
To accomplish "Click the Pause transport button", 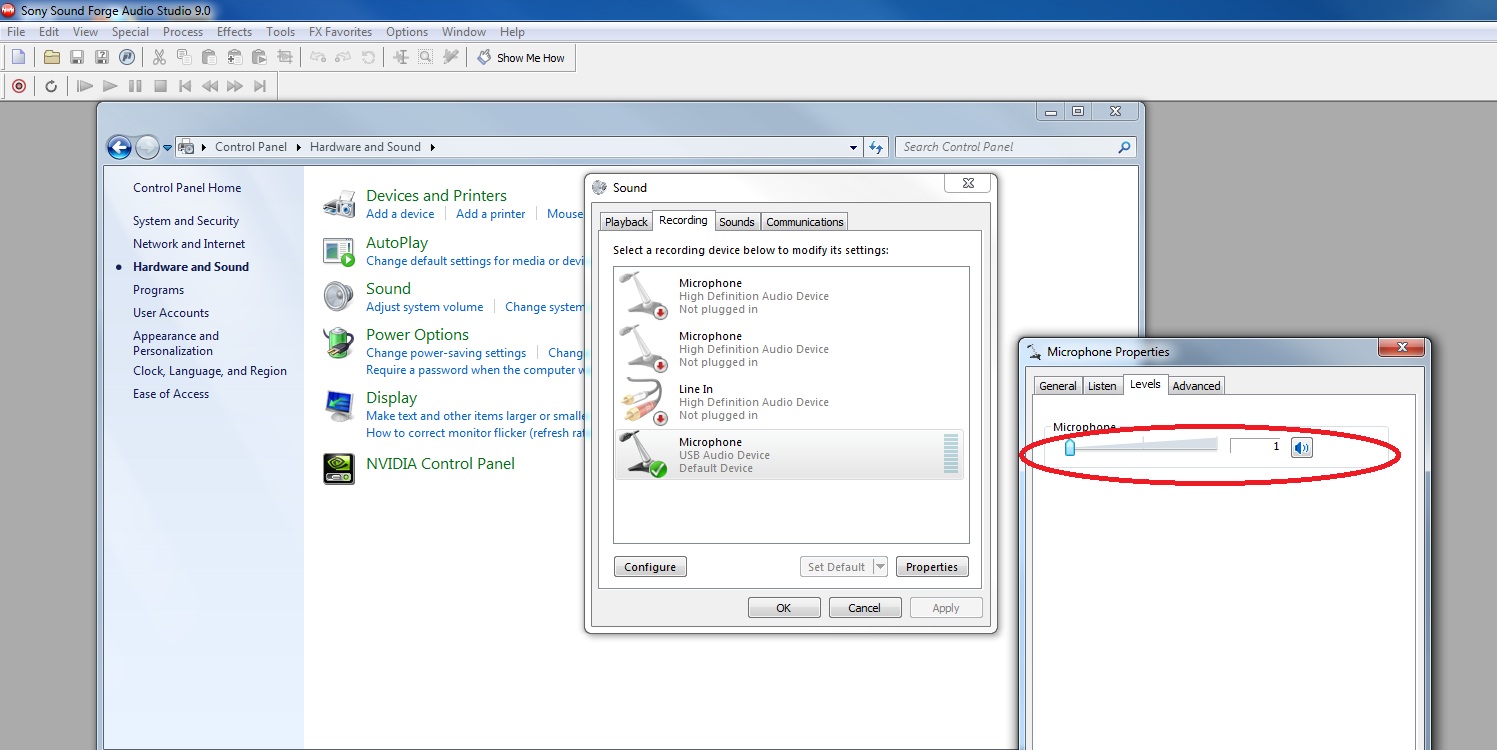I will coord(135,87).
